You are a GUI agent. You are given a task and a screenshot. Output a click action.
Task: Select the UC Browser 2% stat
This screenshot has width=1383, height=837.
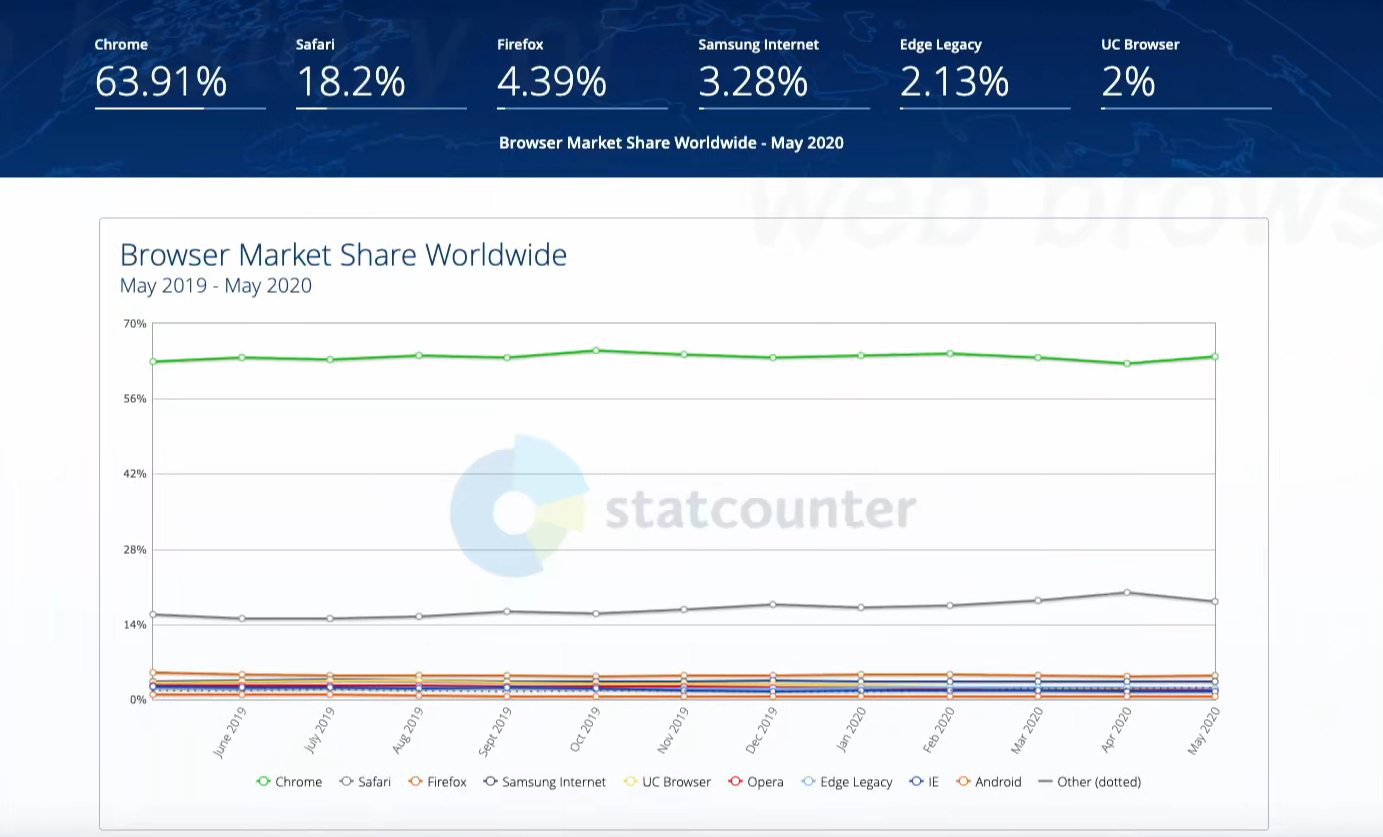(x=1186, y=73)
